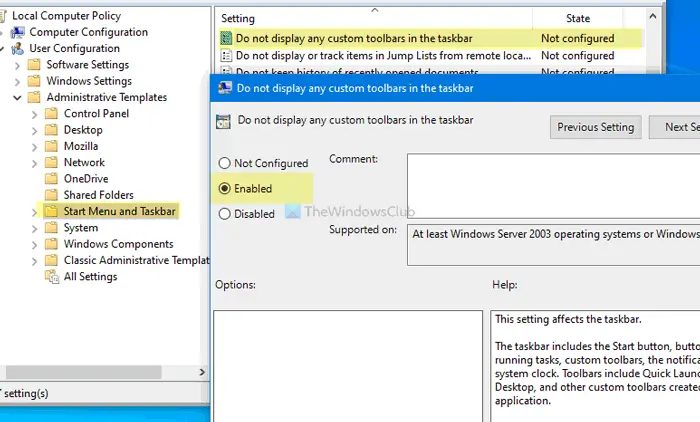
Task: Expand the Mozilla node
Action: (x=34, y=147)
